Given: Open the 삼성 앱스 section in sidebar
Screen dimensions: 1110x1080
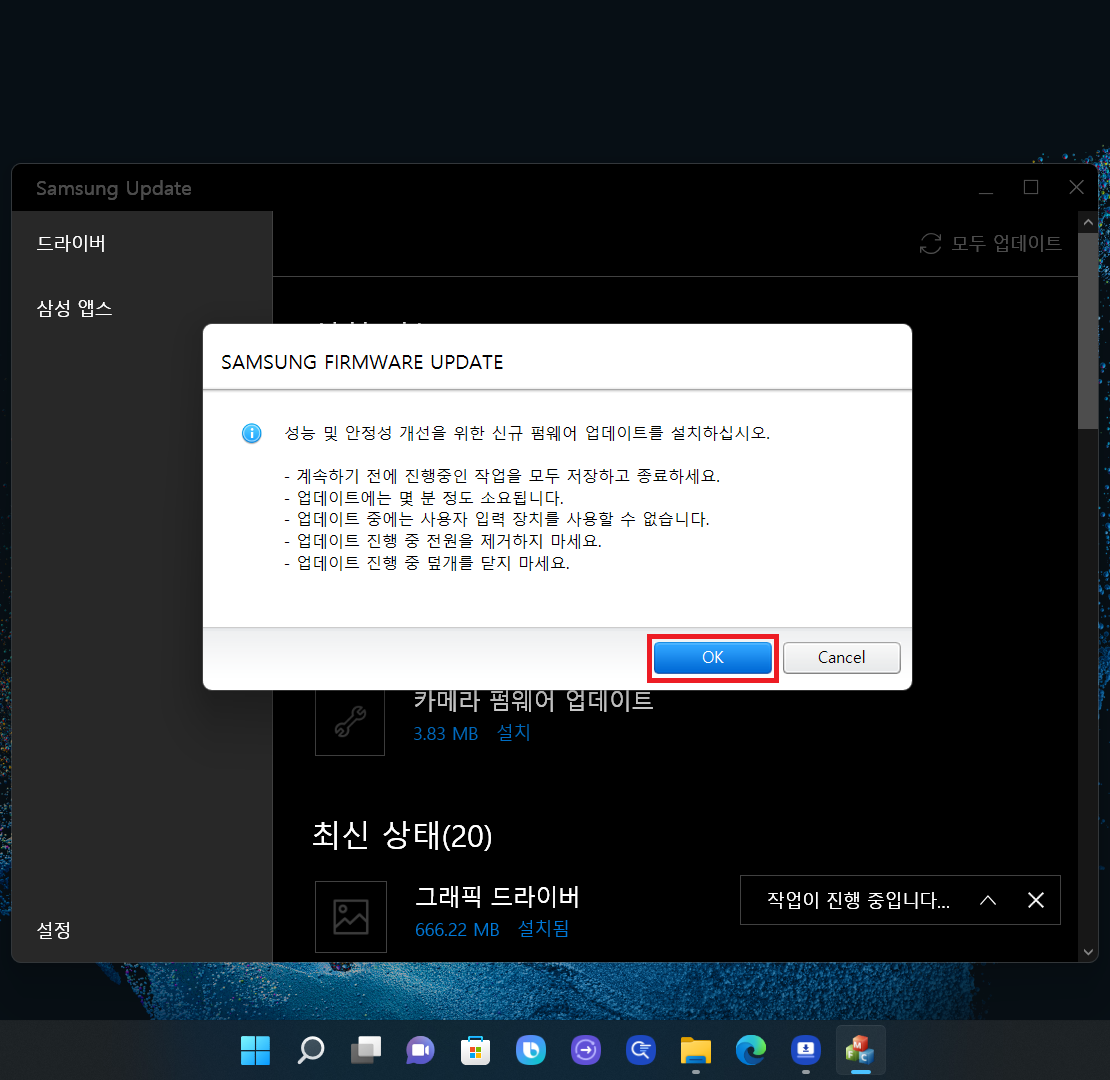Looking at the screenshot, I should coord(74,309).
